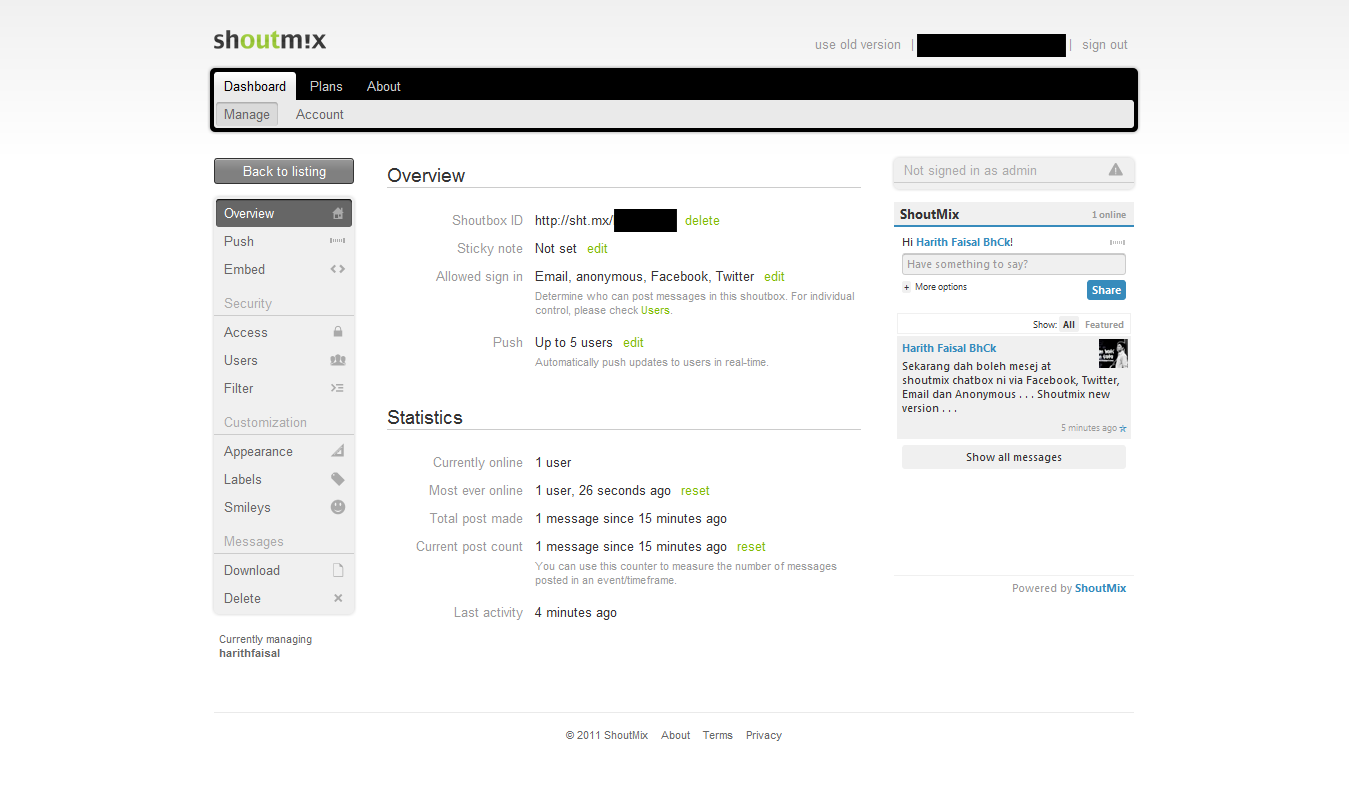Viewport: 1349px width, 787px height.
Task: Click the harithfaisal currently managing name
Action: (250, 653)
